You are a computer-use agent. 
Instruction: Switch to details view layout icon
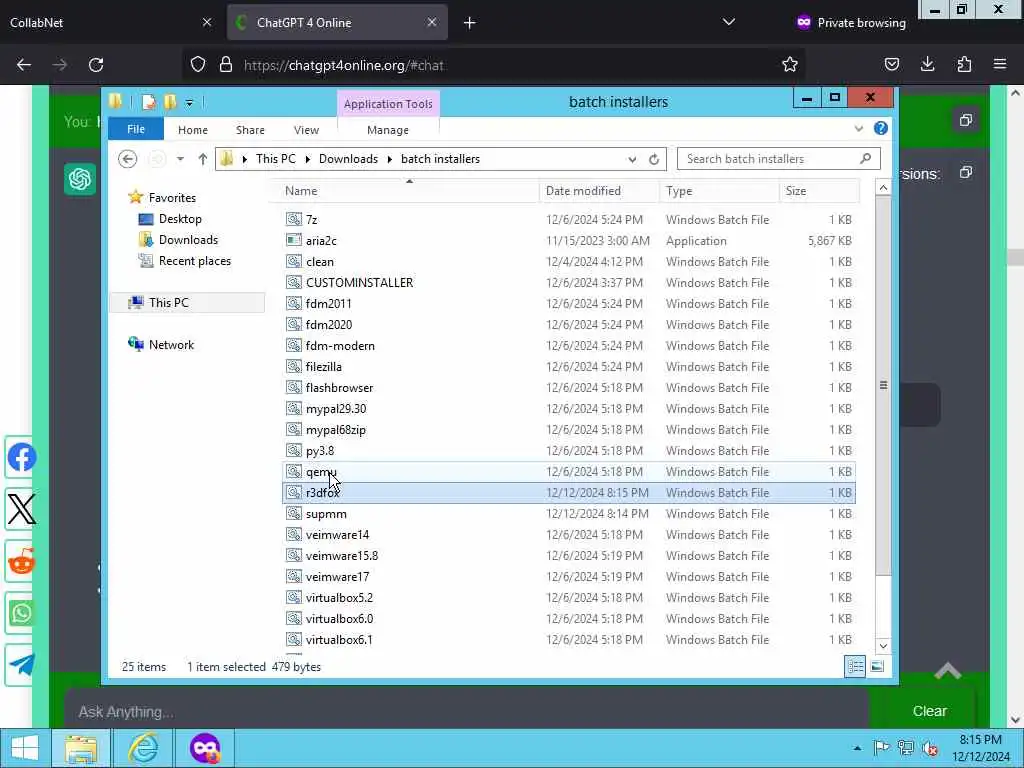[855, 666]
